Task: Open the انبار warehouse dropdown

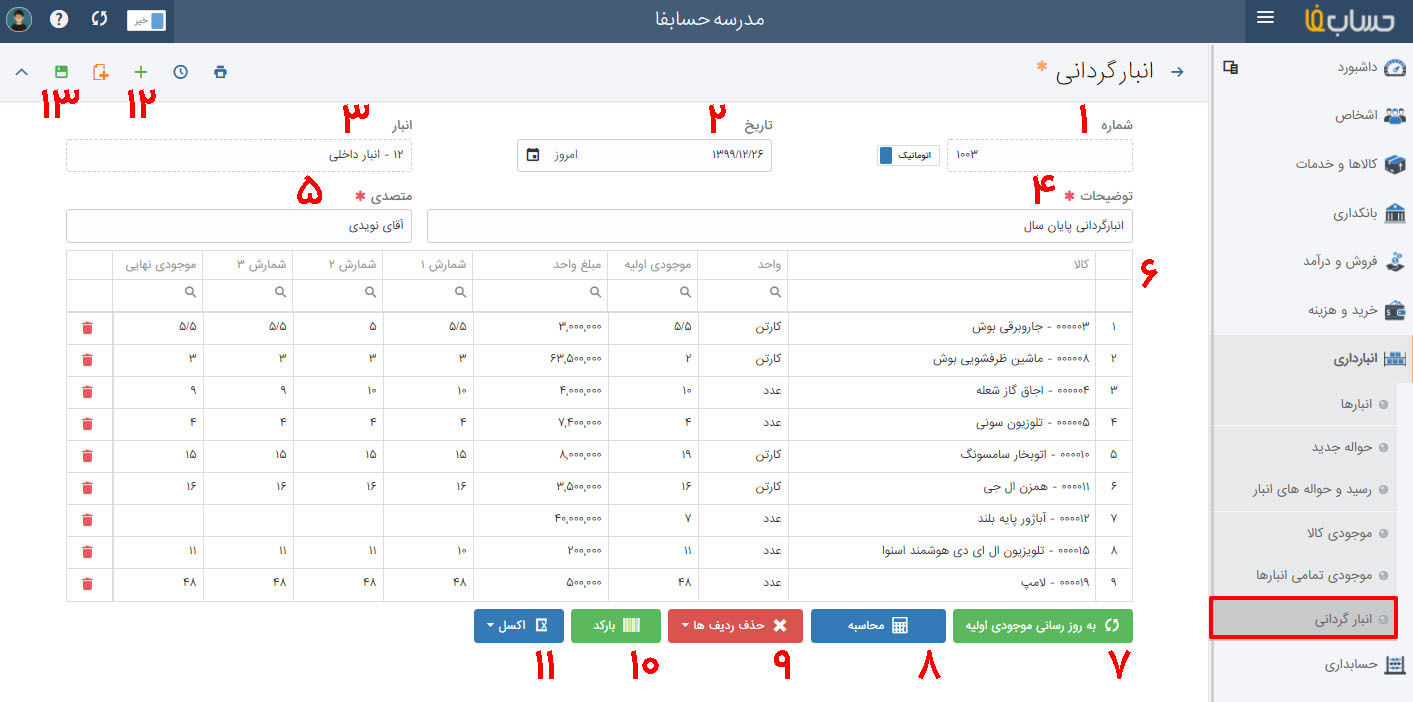Action: pos(239,155)
